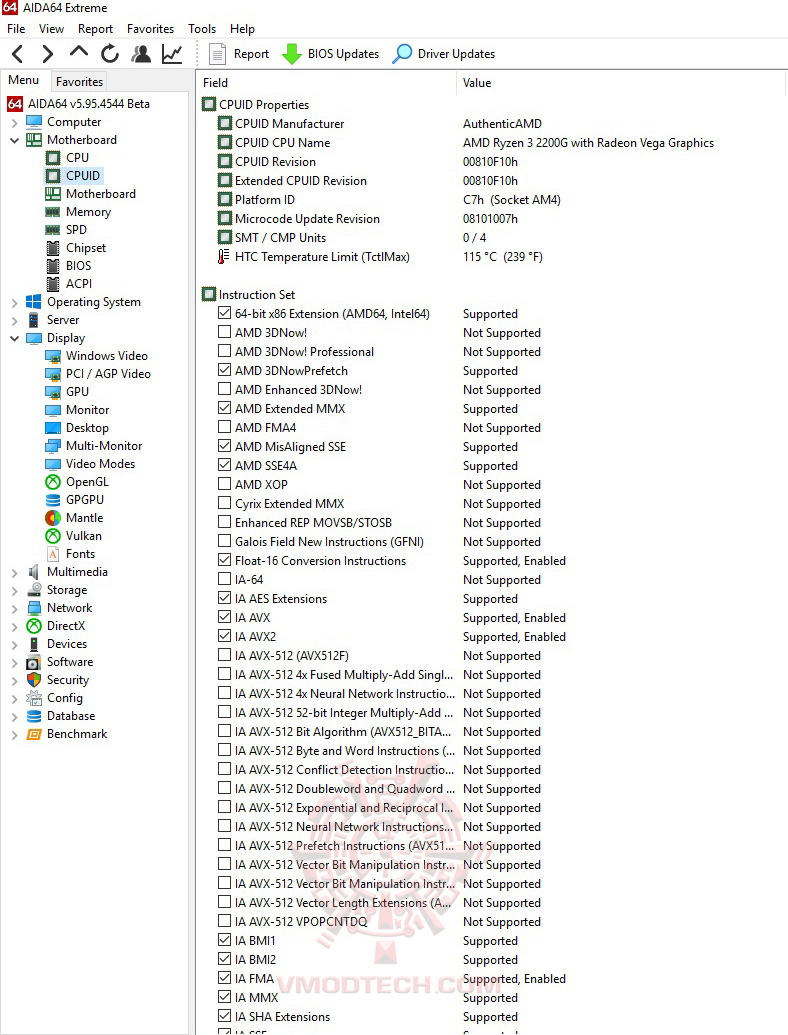788x1035 pixels.
Task: Select the Mantle tree icon
Action: pos(53,518)
